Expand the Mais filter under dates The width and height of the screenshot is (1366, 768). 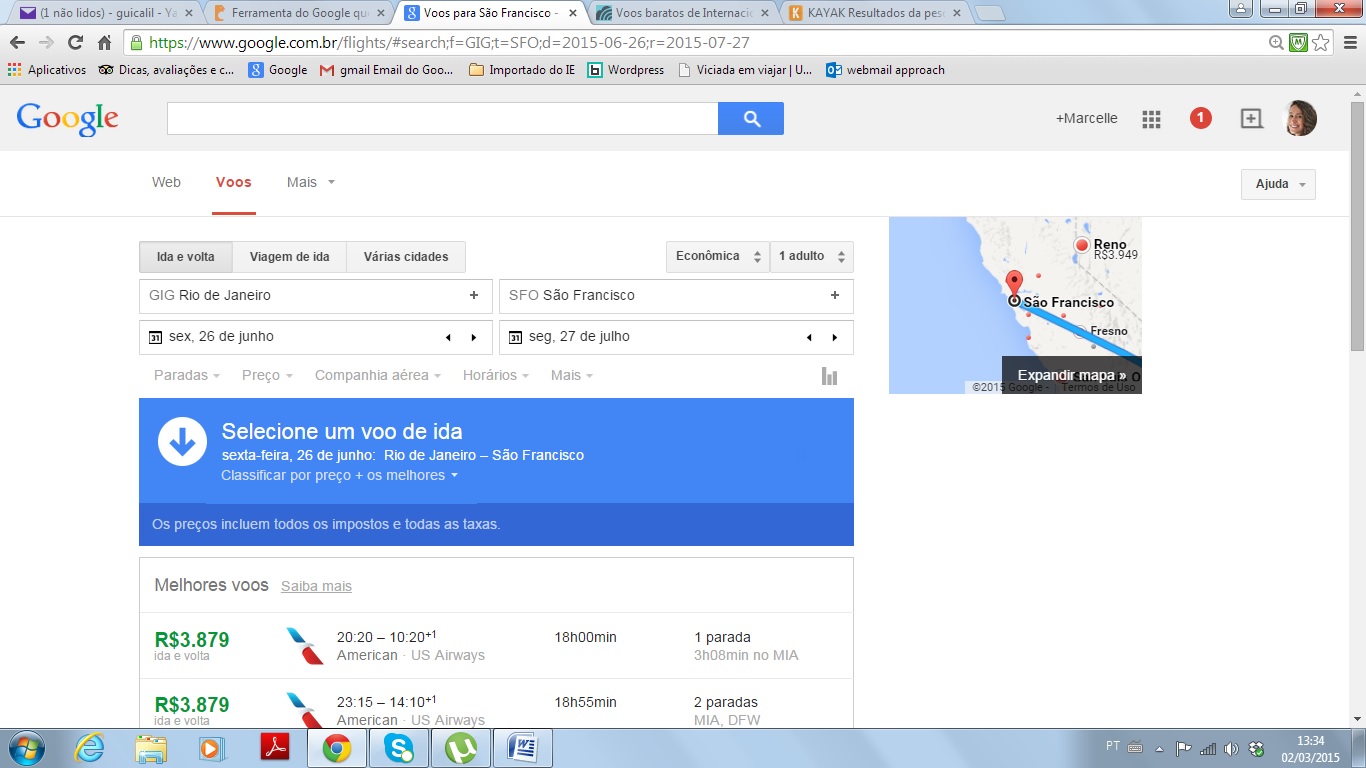click(572, 375)
